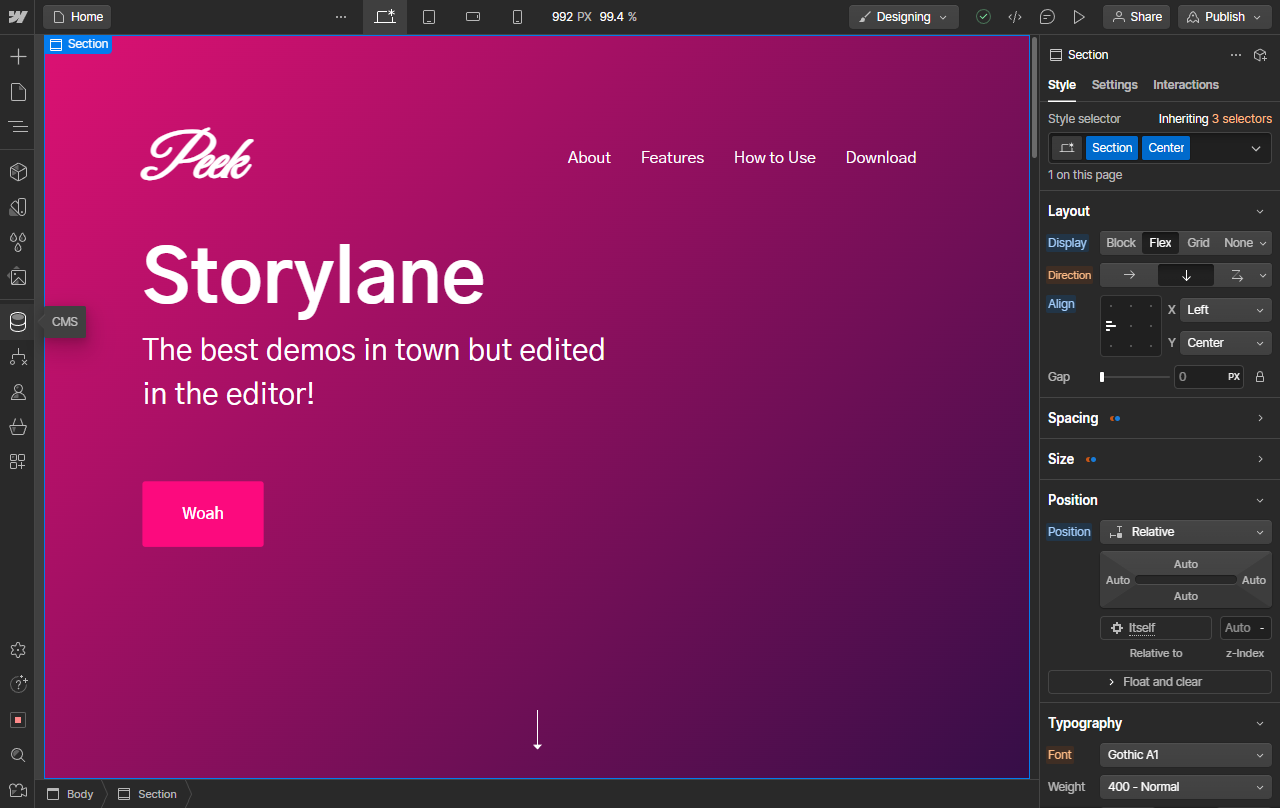Click the Publish button

(x=1224, y=17)
